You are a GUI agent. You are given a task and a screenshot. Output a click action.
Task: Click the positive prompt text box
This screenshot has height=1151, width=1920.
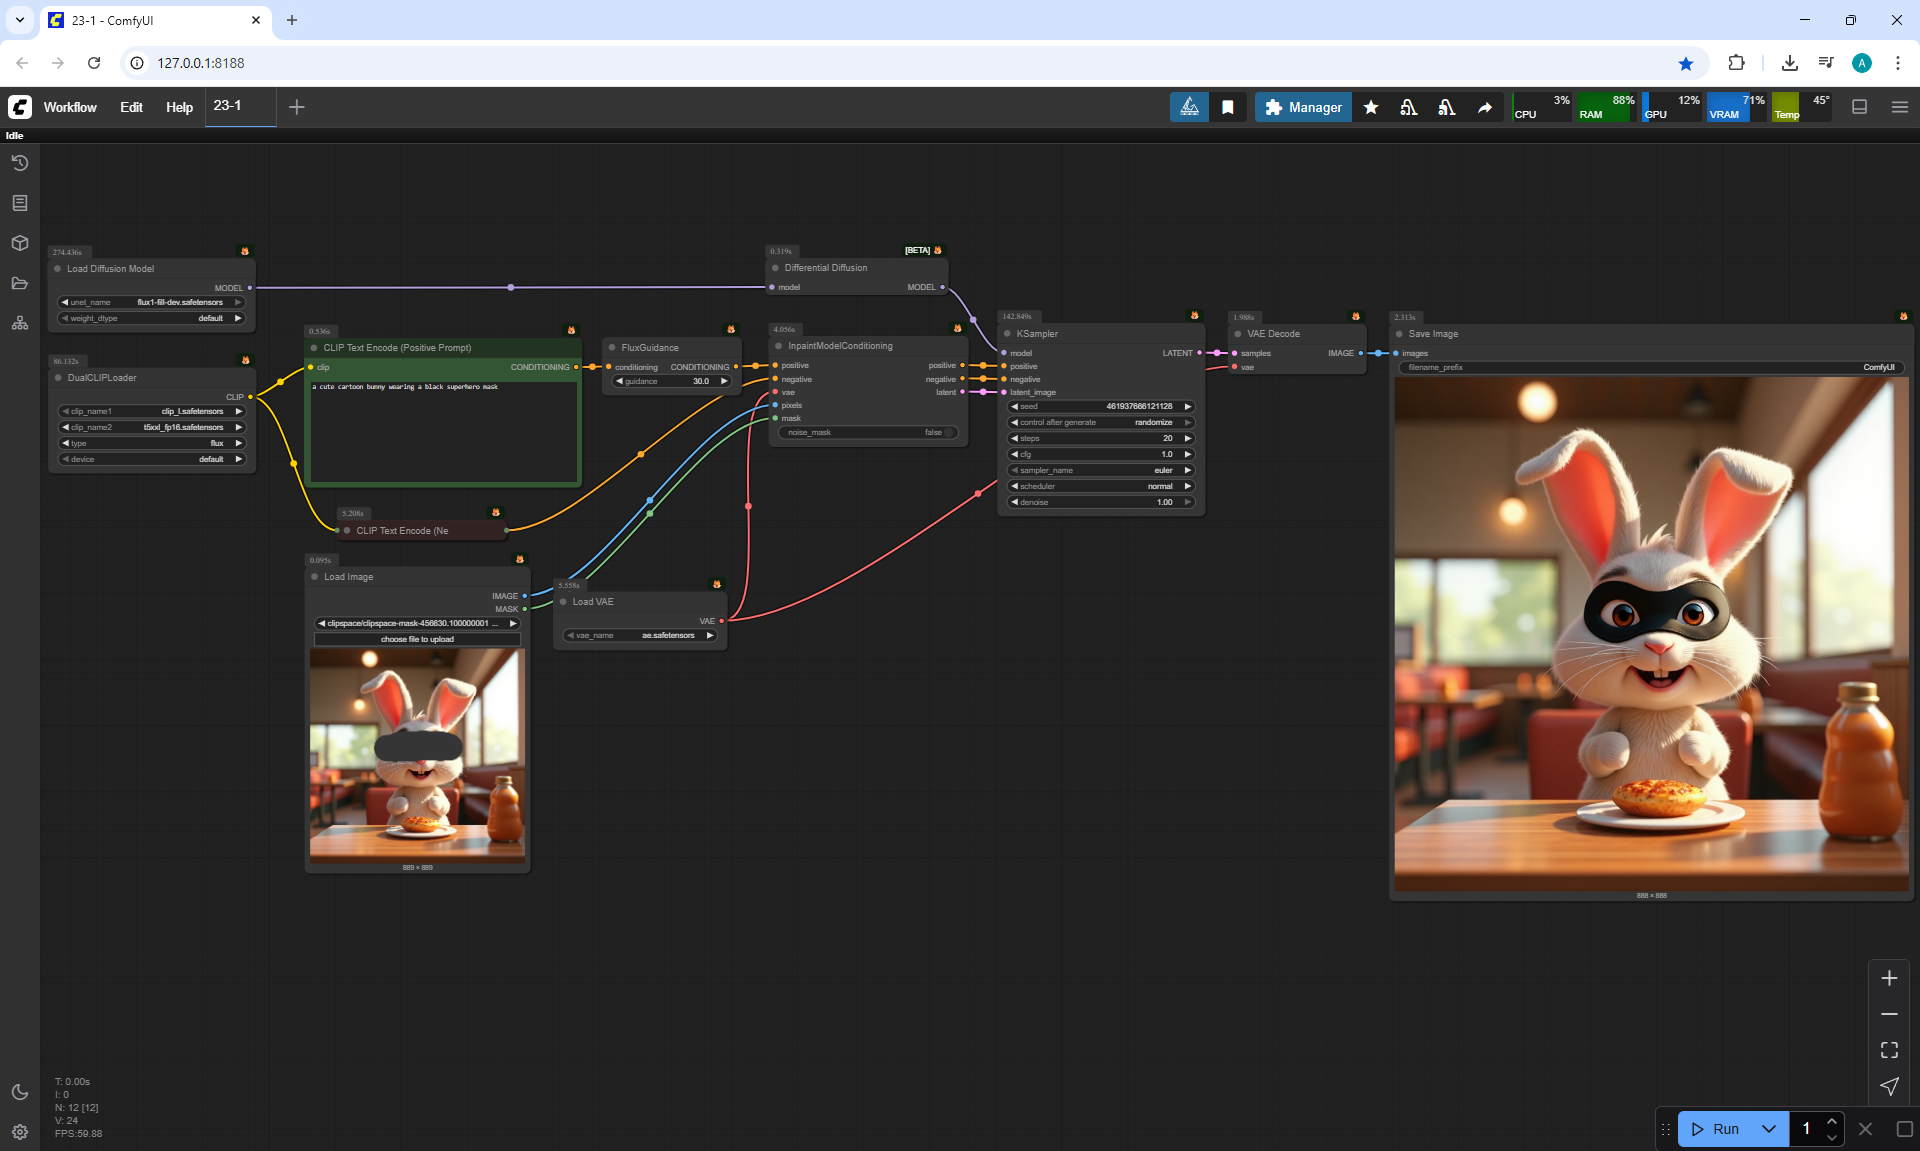(x=443, y=430)
